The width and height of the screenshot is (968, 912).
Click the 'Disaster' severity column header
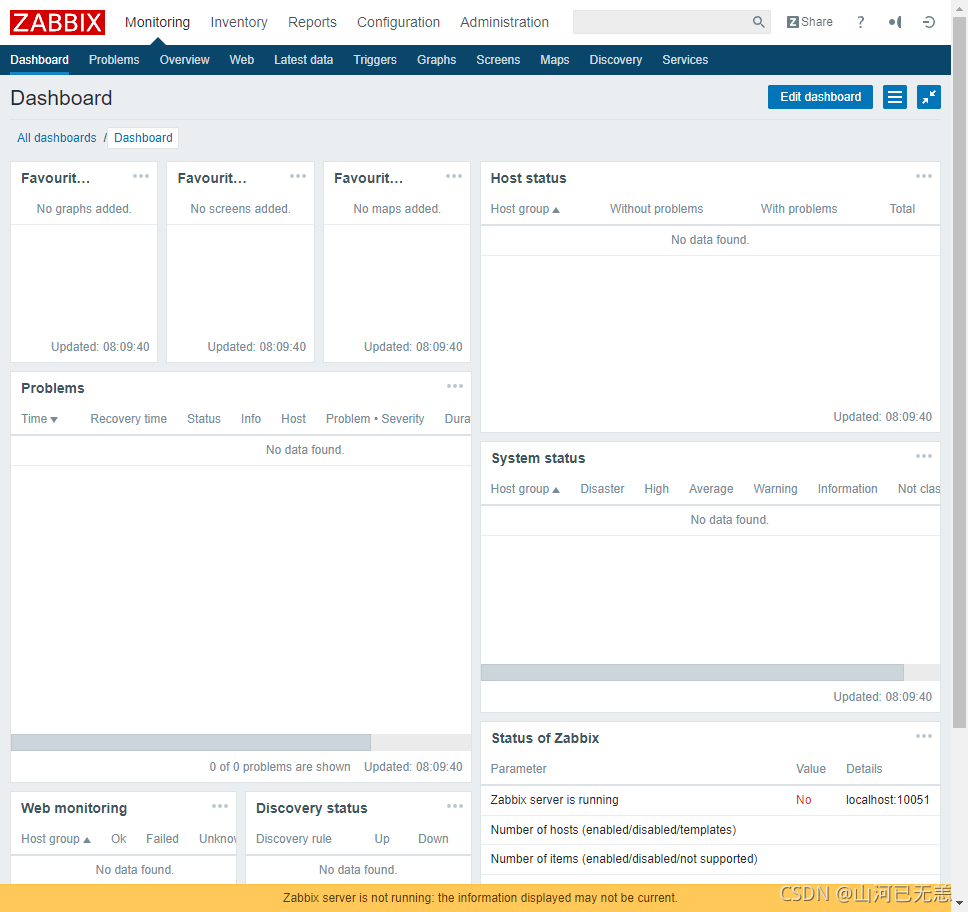pos(602,488)
